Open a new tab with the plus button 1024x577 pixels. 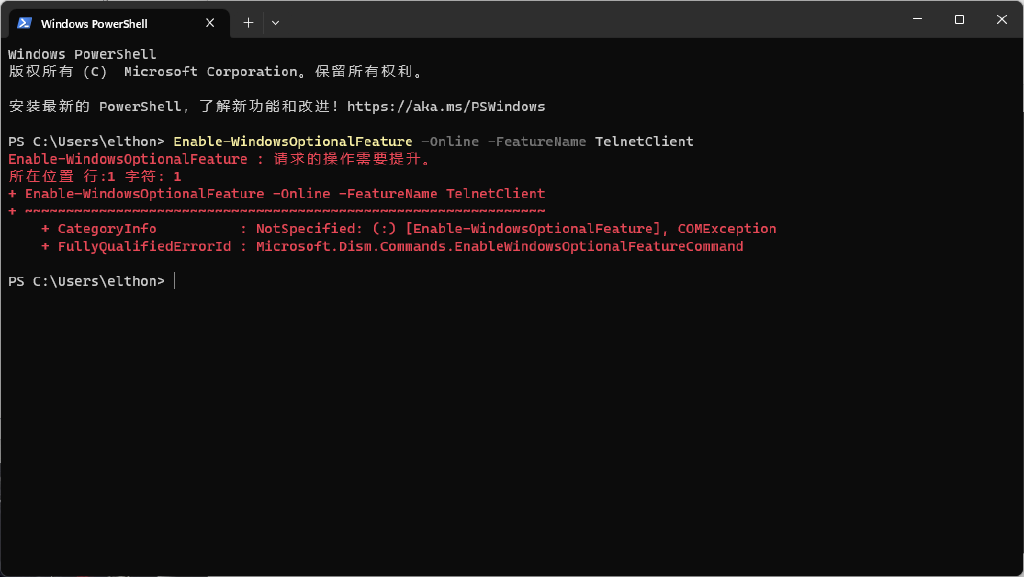click(x=248, y=22)
